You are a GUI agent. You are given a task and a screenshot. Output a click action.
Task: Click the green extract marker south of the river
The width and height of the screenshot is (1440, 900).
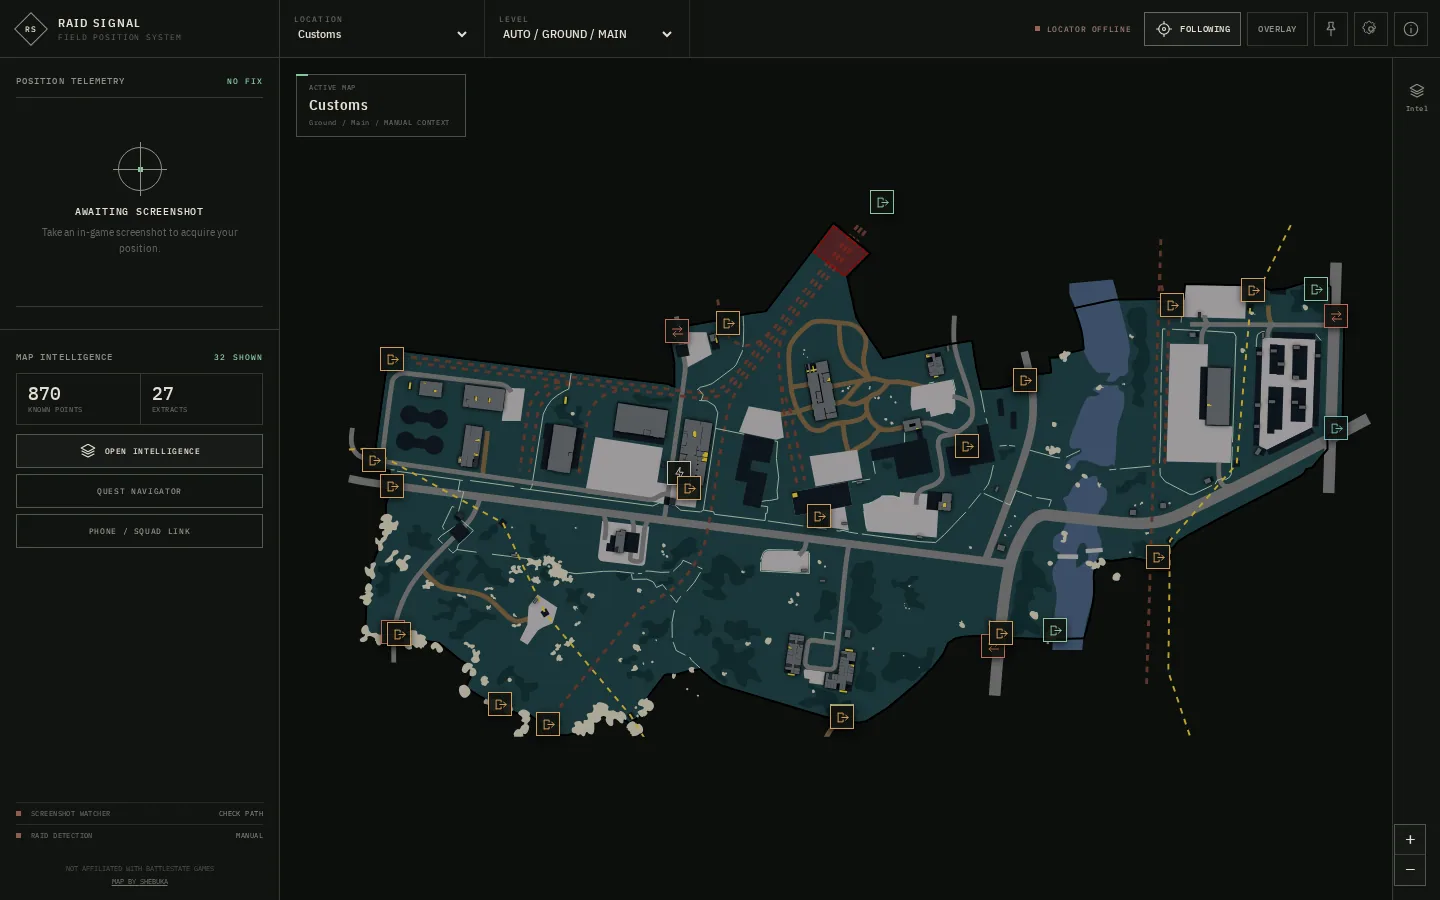pos(1055,630)
